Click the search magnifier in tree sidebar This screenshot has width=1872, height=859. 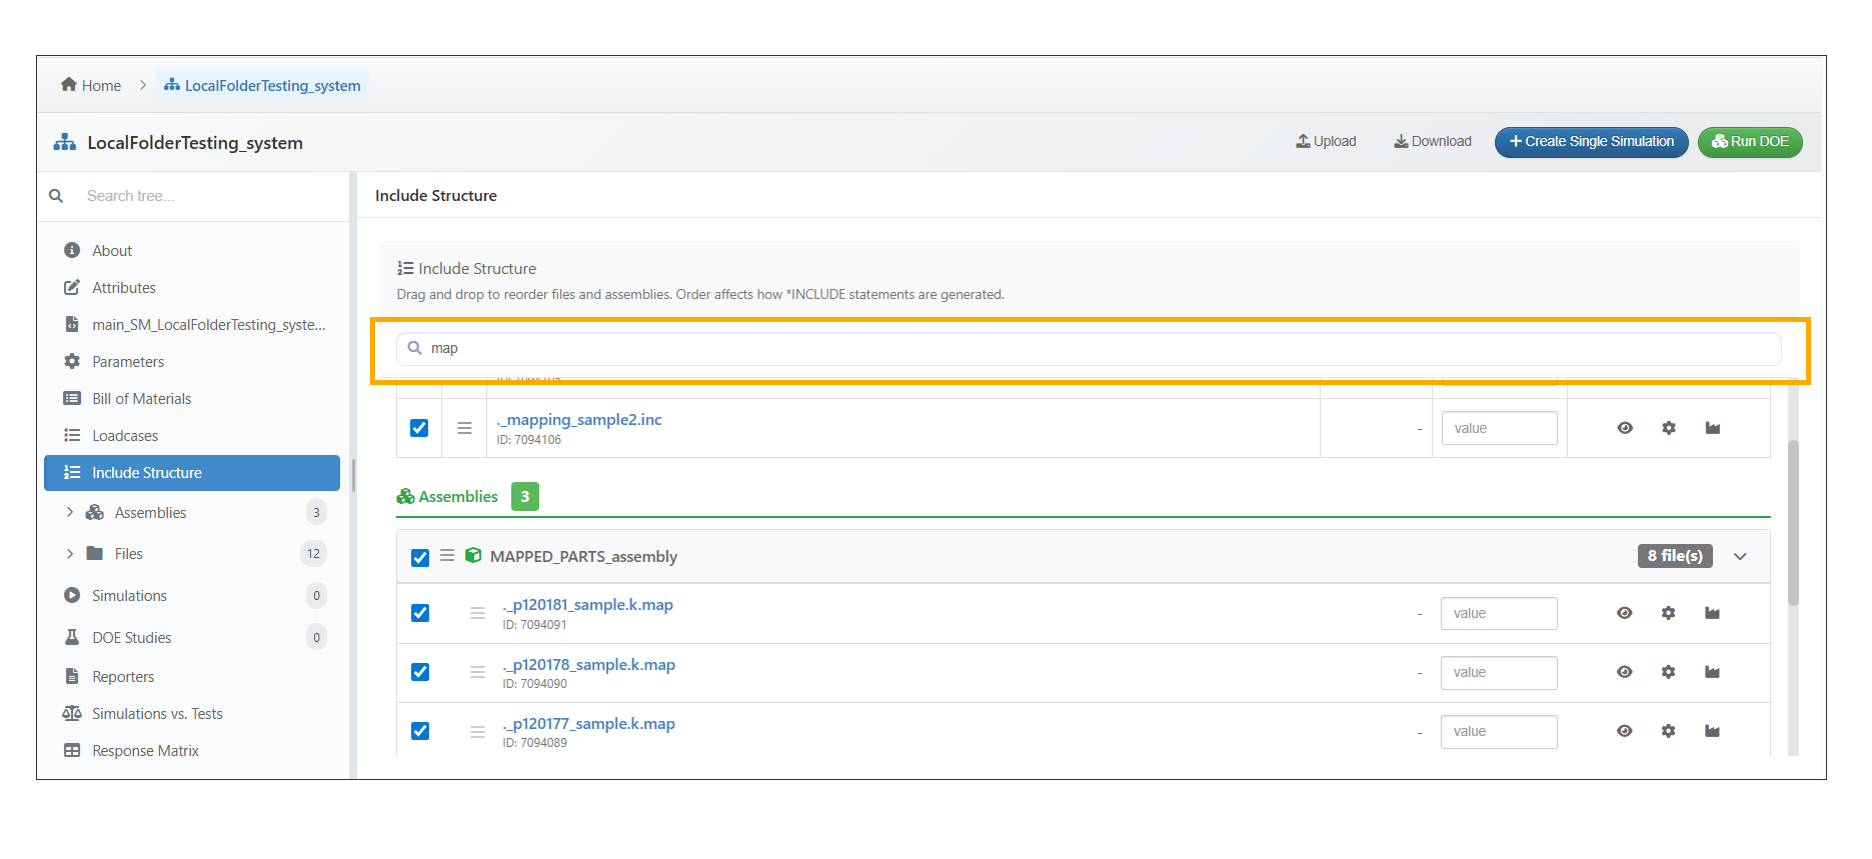point(57,196)
